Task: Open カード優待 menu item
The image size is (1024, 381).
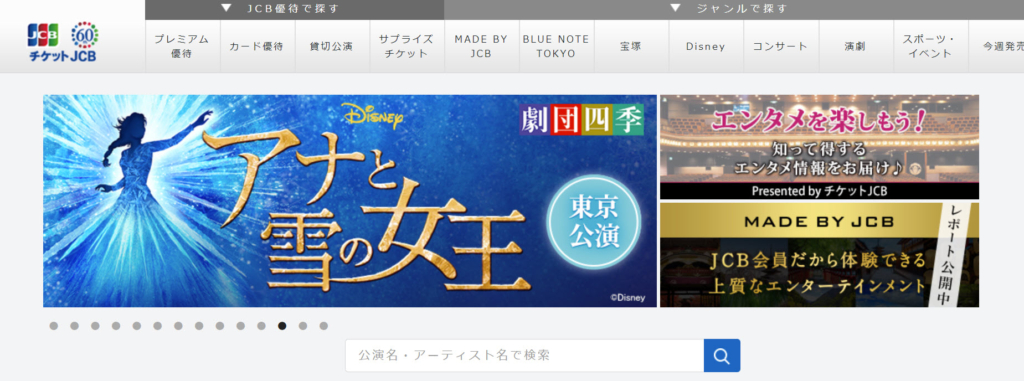Action: point(257,46)
